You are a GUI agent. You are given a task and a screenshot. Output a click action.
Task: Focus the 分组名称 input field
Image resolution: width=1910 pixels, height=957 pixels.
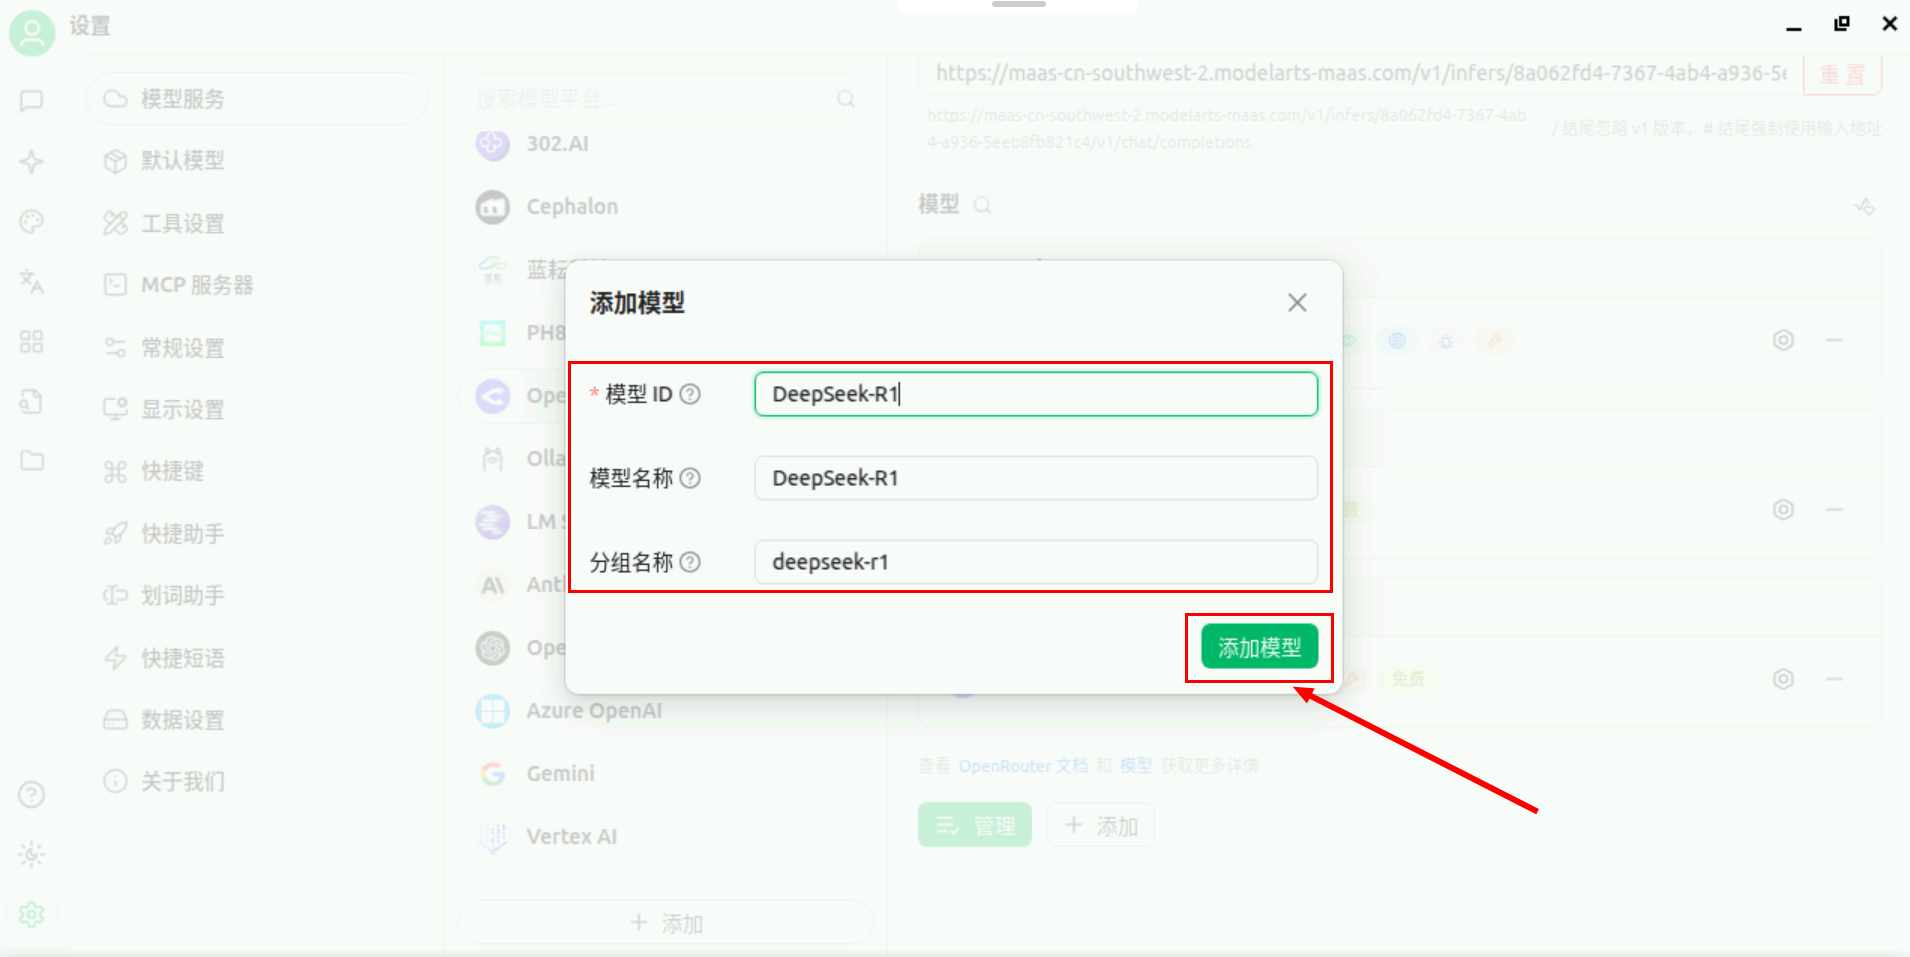(x=1036, y=562)
